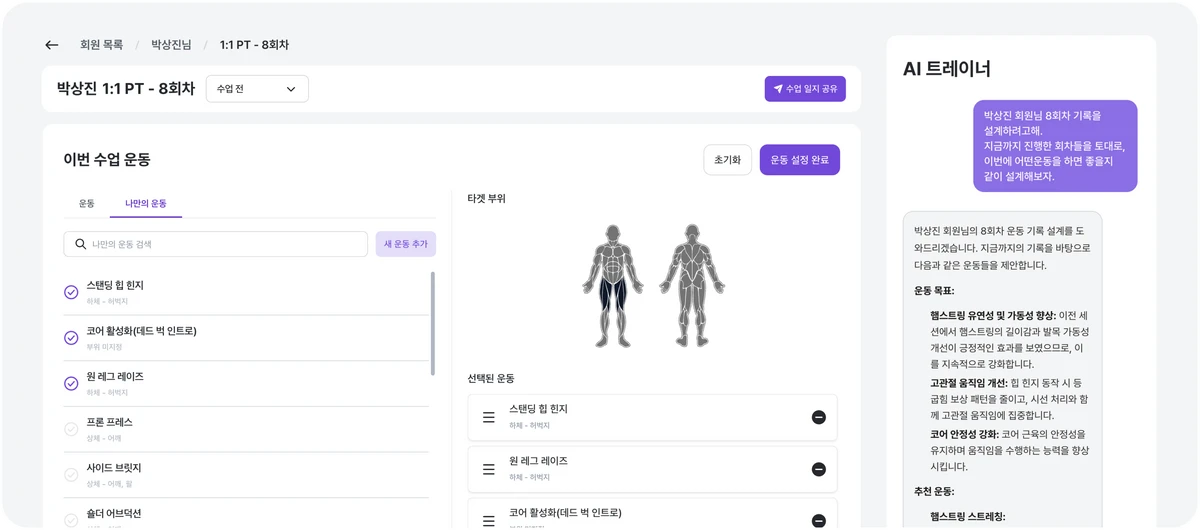Image resolution: width=1200 pixels, height=530 pixels.
Task: Grab the reorder handle of selected 코어 활성화
Action: click(x=489, y=520)
